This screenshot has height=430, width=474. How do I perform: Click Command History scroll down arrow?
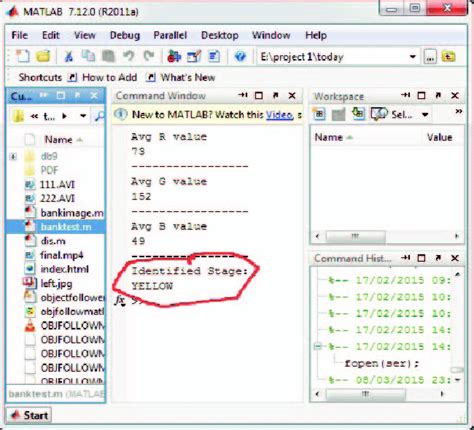[457, 380]
